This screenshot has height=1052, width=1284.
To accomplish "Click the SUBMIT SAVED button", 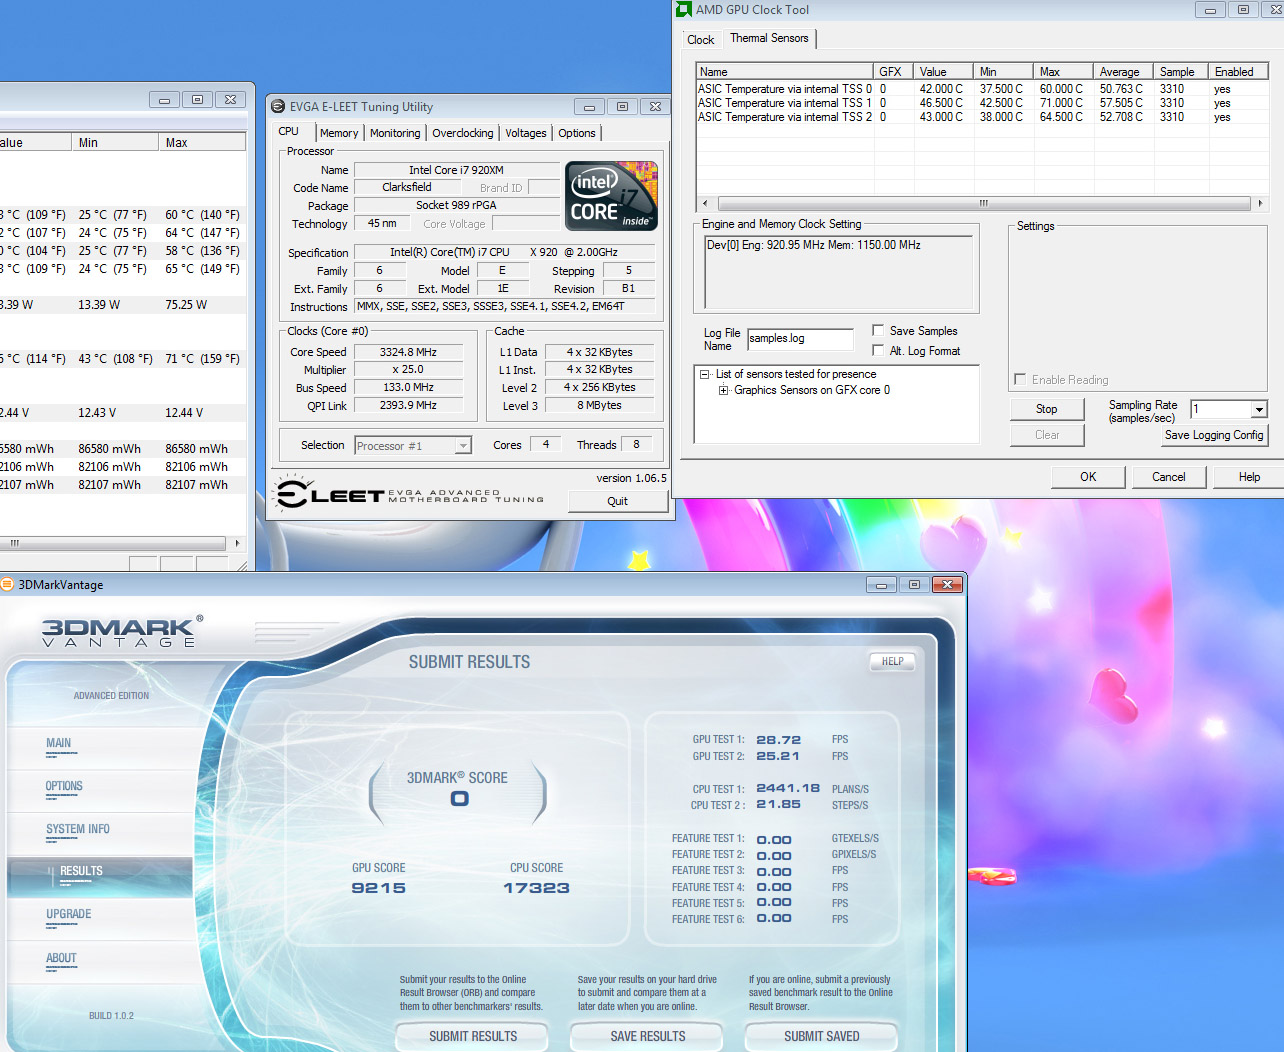I will coord(822,1036).
